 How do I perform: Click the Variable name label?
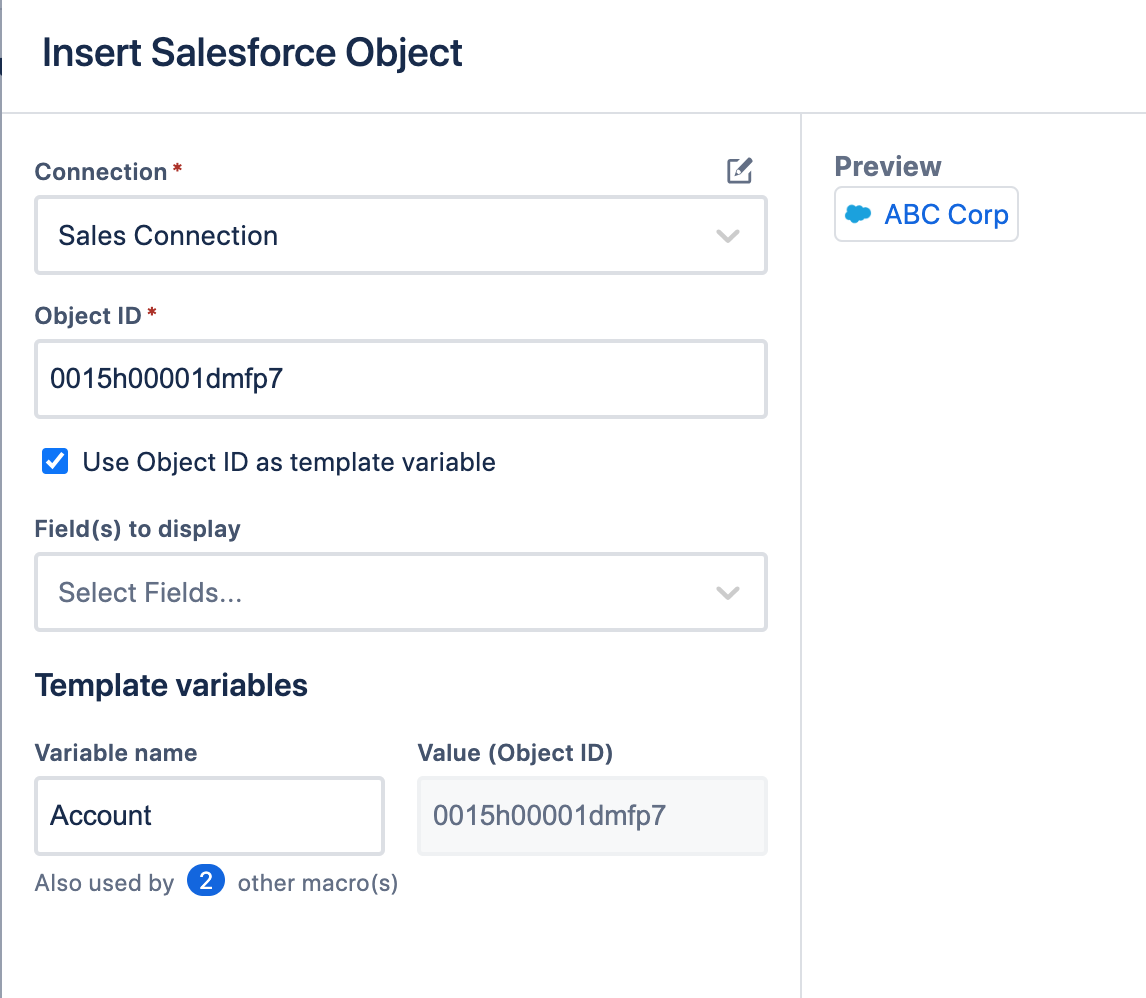click(116, 753)
